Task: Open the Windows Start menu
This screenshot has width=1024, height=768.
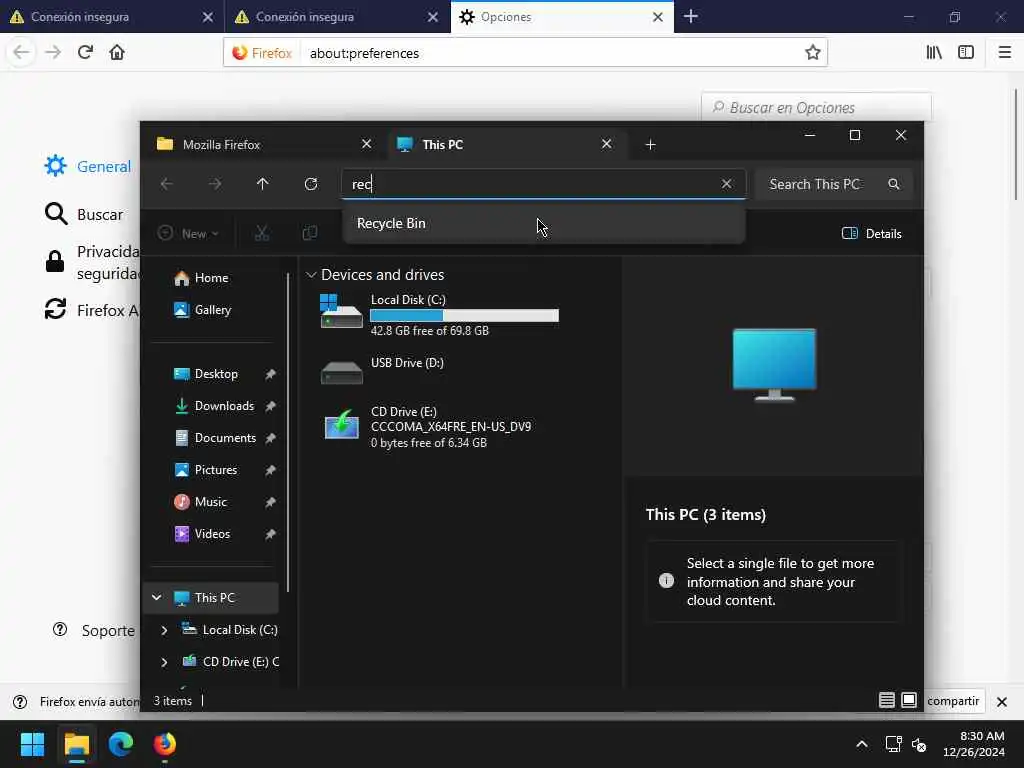Action: [32, 744]
